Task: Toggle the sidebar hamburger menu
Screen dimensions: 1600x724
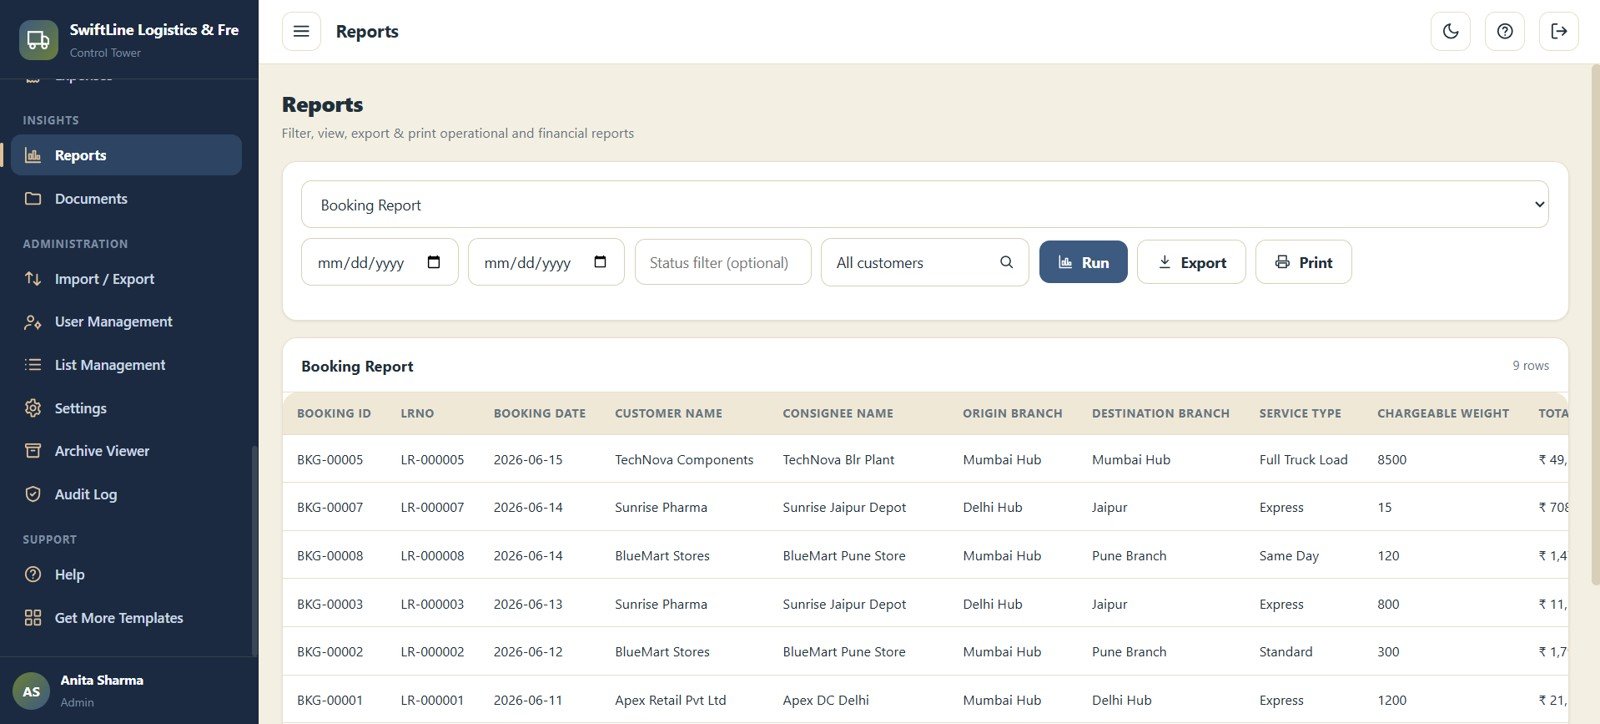Action: tap(301, 31)
